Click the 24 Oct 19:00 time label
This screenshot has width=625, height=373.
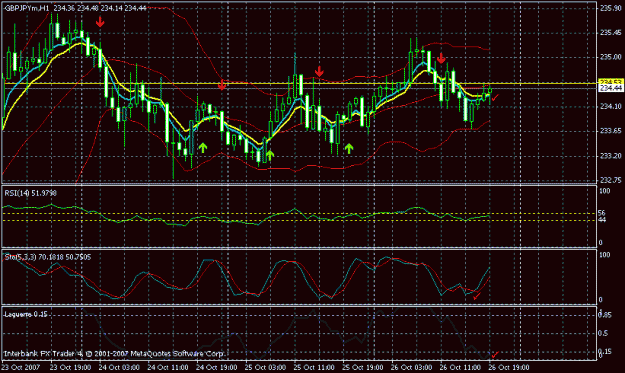(x=216, y=367)
